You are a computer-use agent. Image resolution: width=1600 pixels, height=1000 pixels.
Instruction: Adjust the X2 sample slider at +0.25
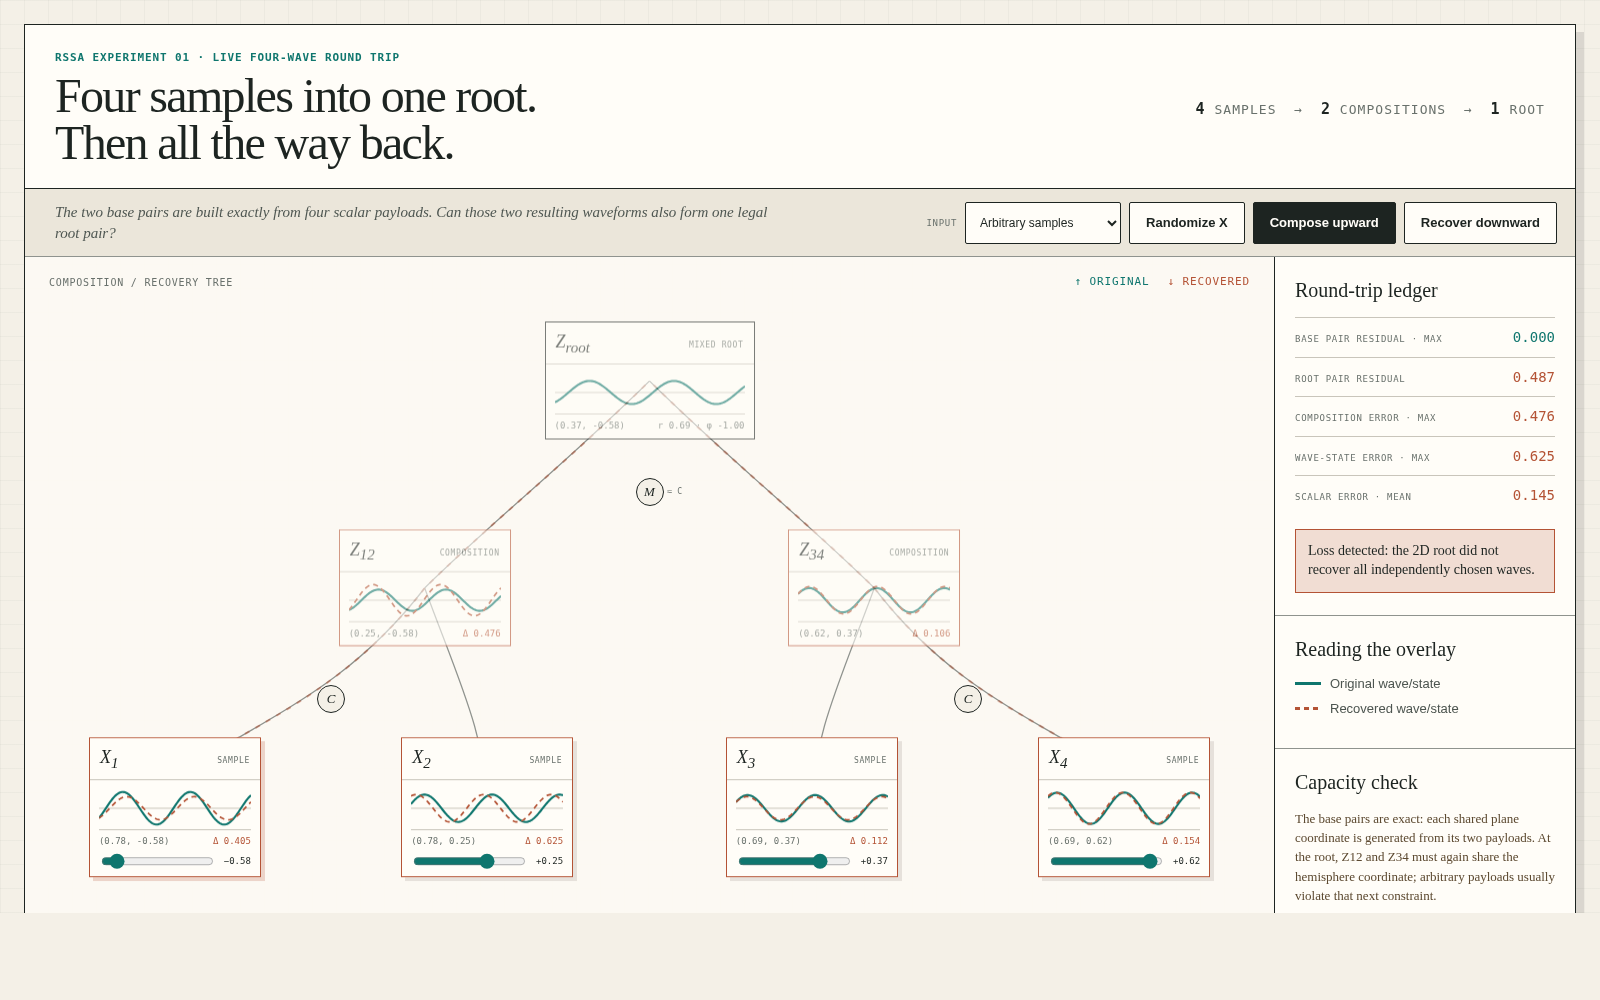[x=469, y=861]
